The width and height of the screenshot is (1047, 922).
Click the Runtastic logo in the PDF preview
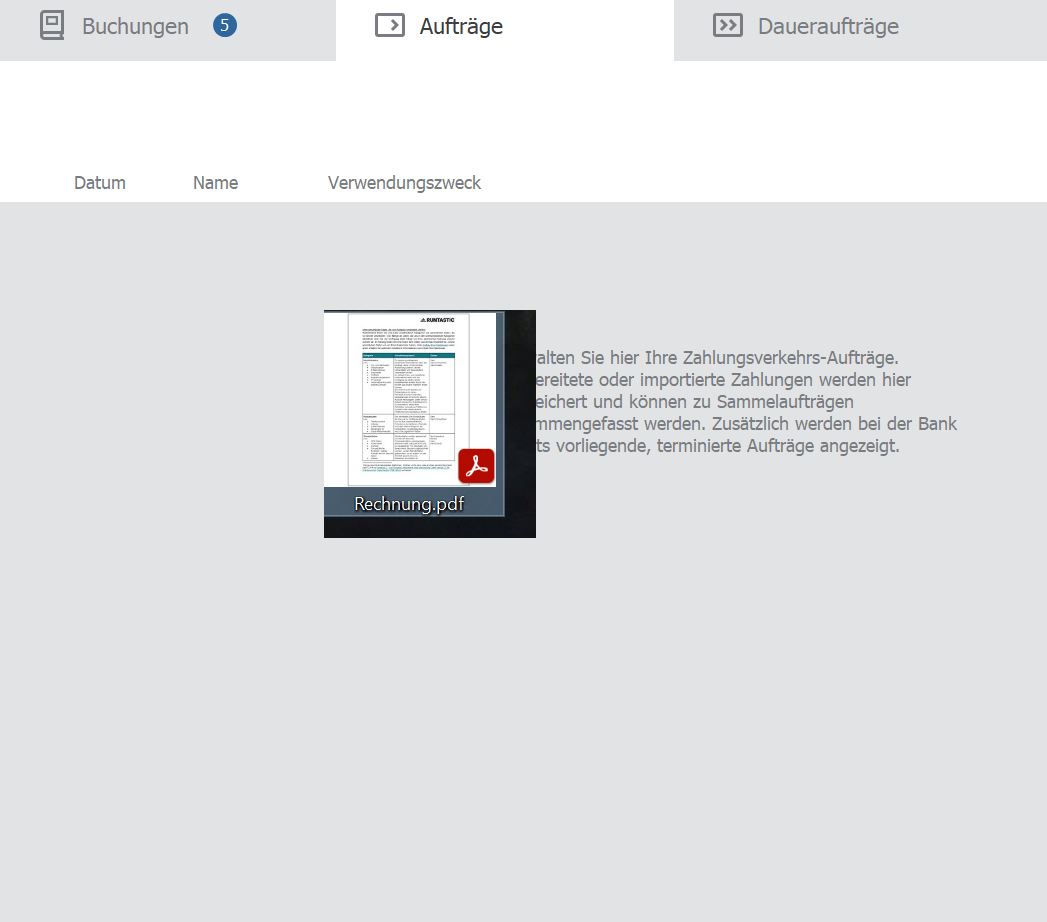pyautogui.click(x=436, y=320)
